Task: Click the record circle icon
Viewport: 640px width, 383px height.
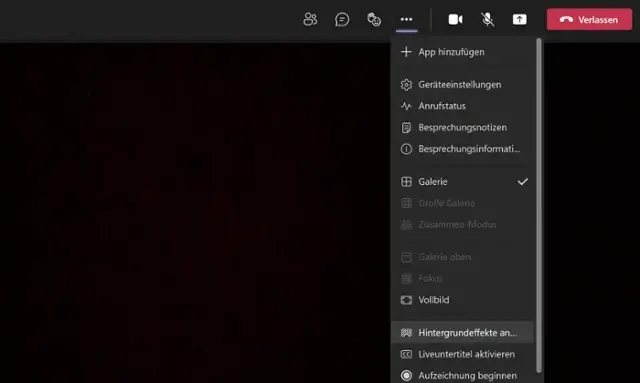Action: [x=406, y=376]
